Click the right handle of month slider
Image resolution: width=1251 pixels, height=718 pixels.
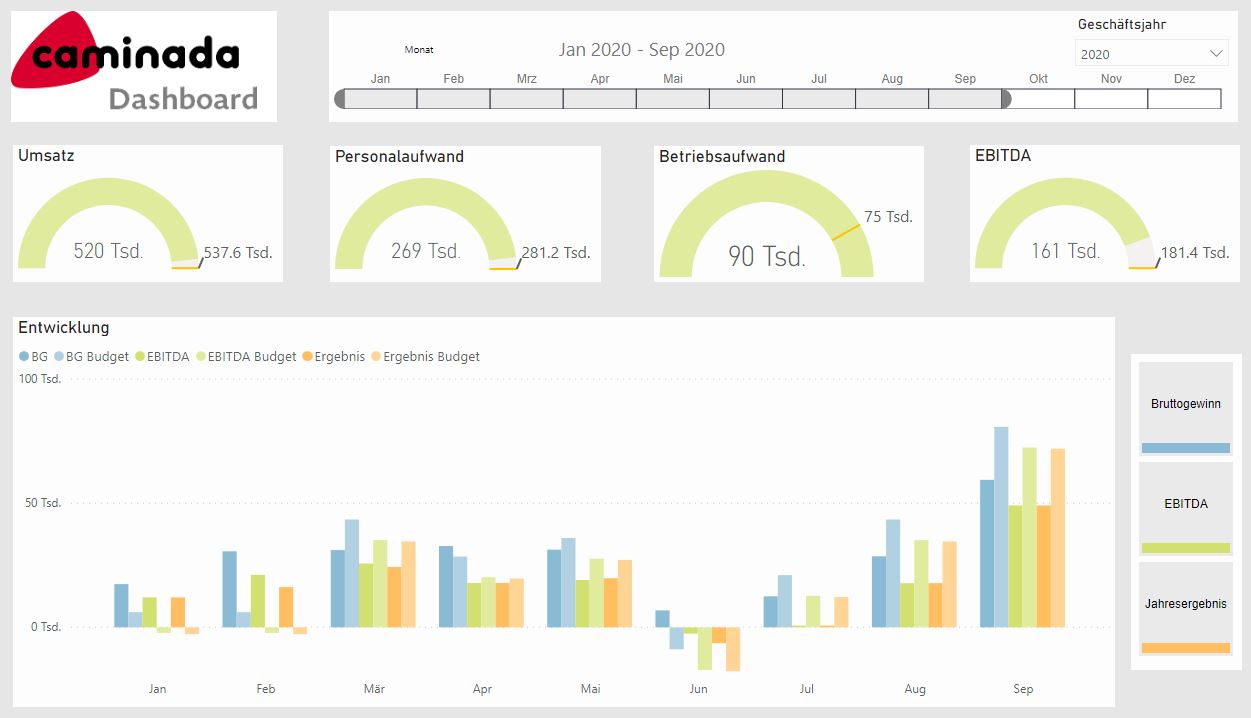click(1006, 99)
